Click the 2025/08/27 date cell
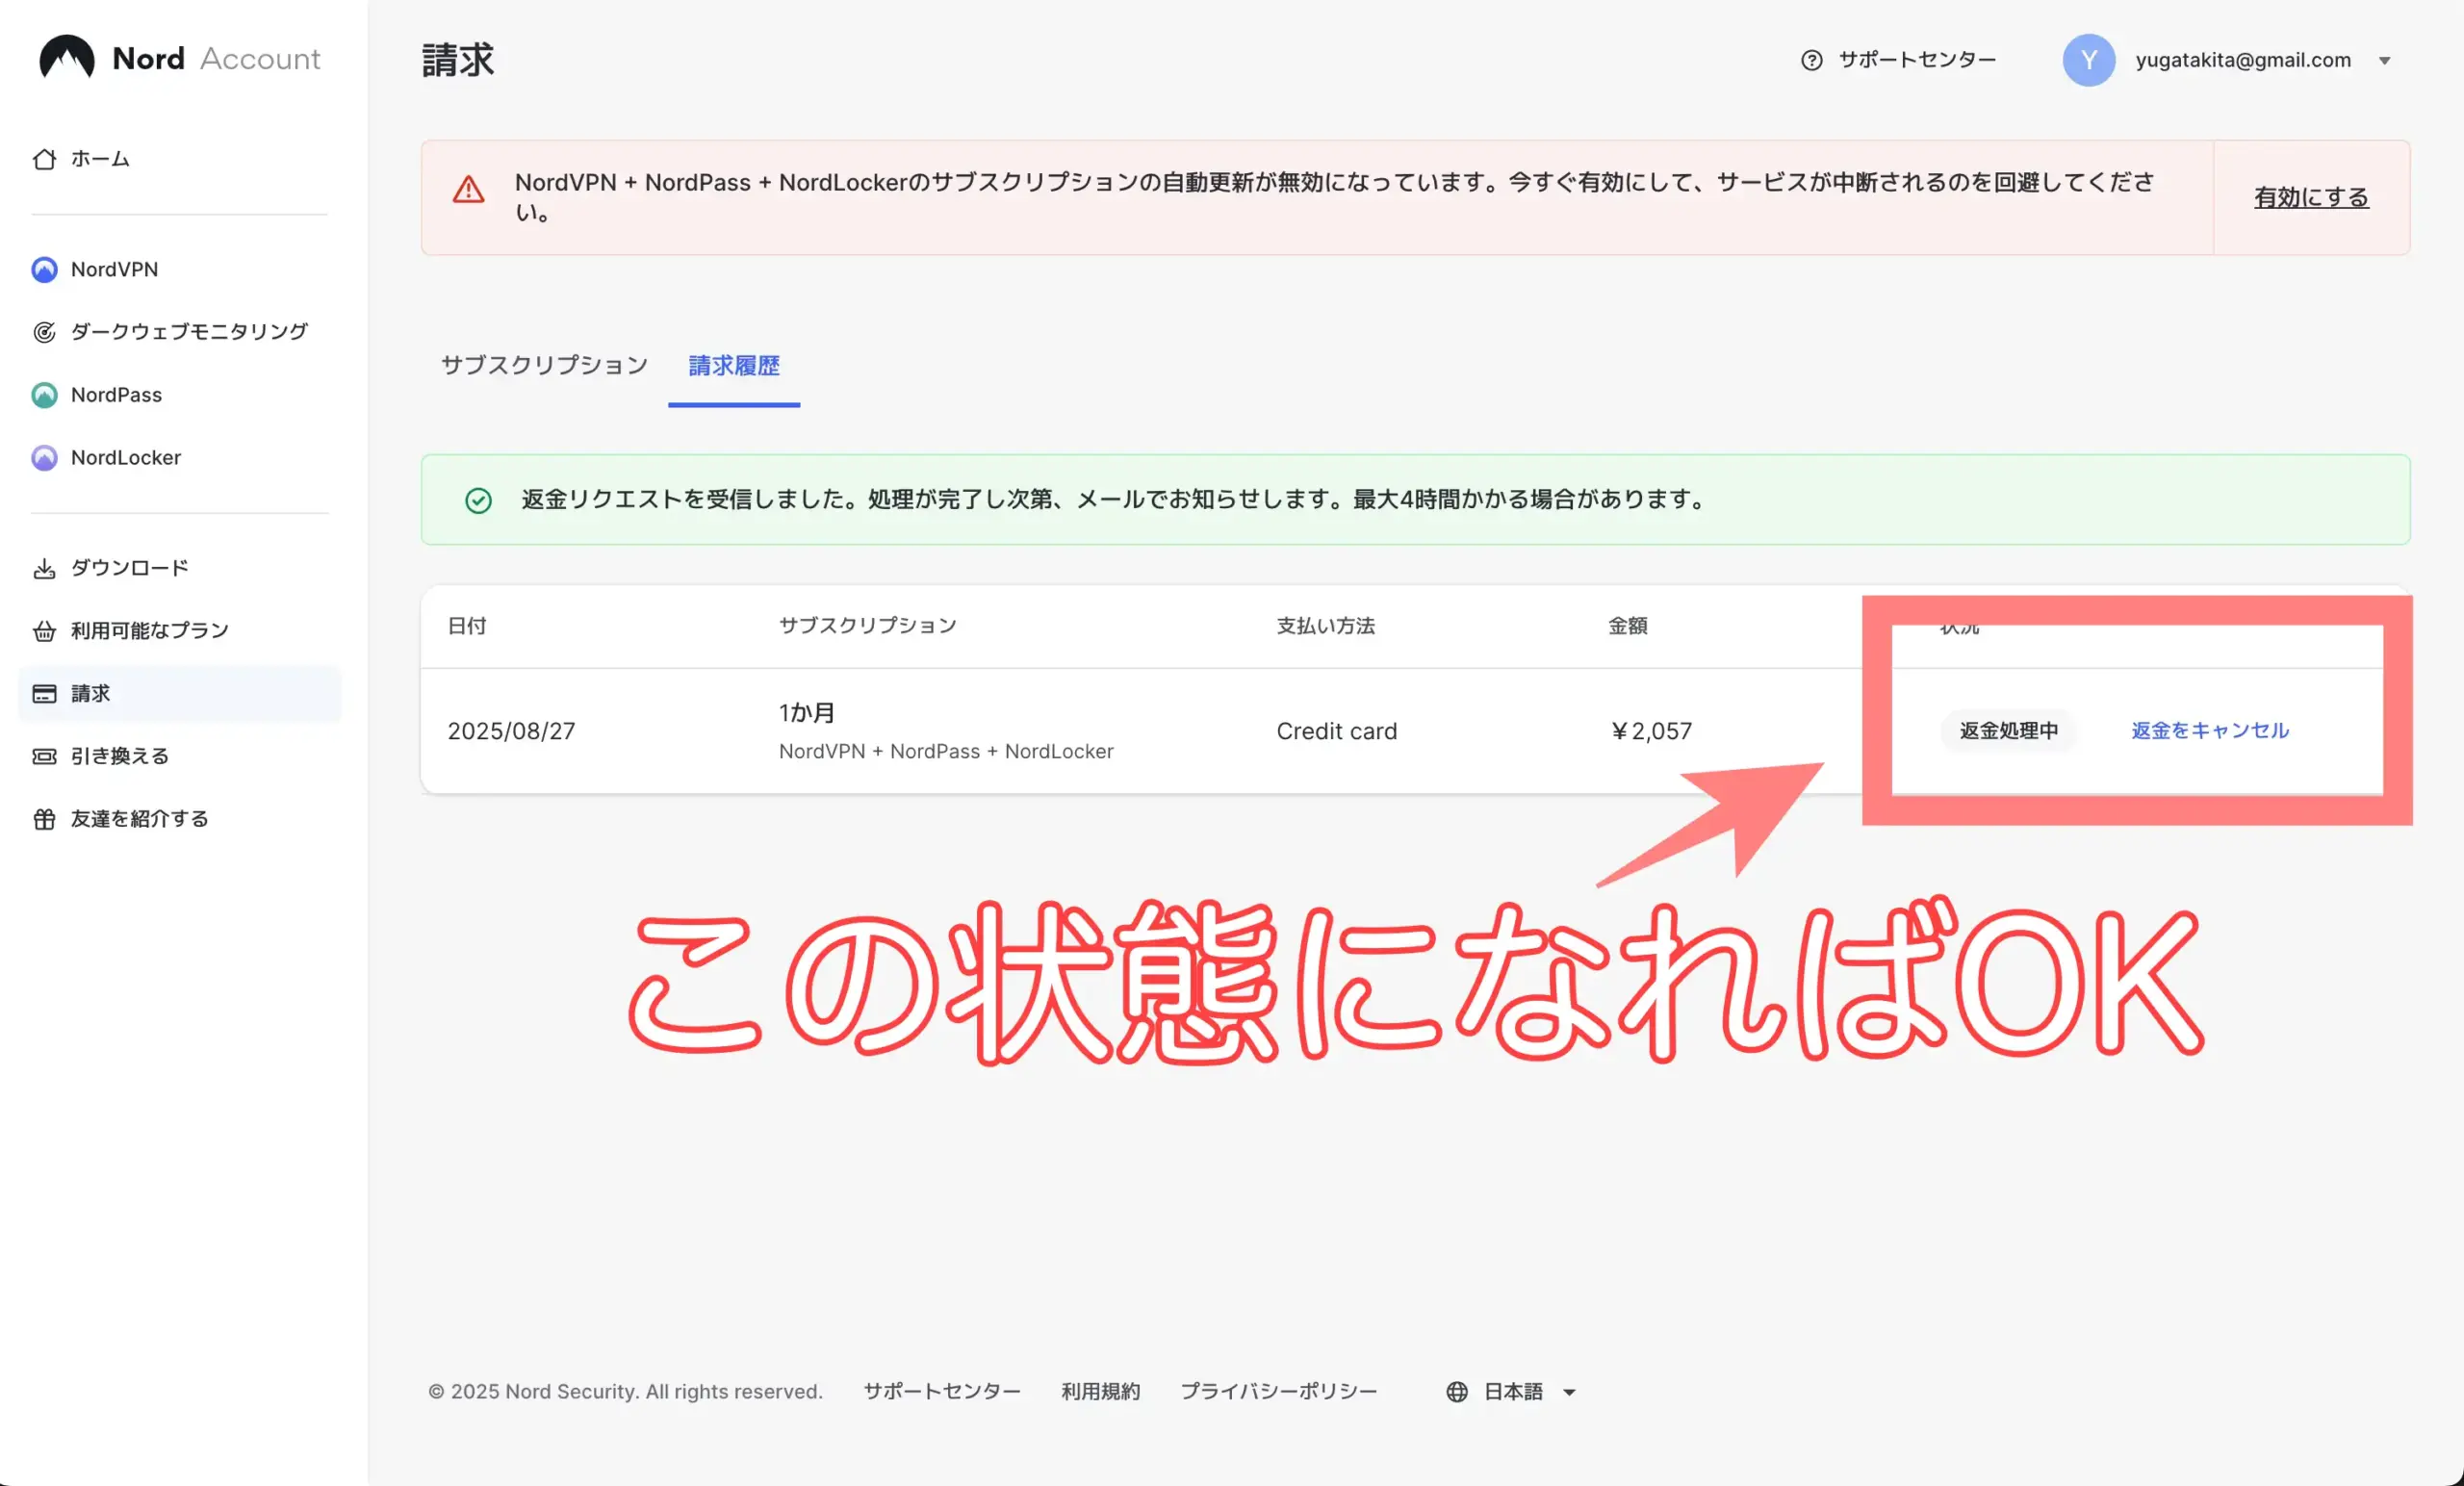Viewport: 2464px width, 1486px height. (x=511, y=731)
